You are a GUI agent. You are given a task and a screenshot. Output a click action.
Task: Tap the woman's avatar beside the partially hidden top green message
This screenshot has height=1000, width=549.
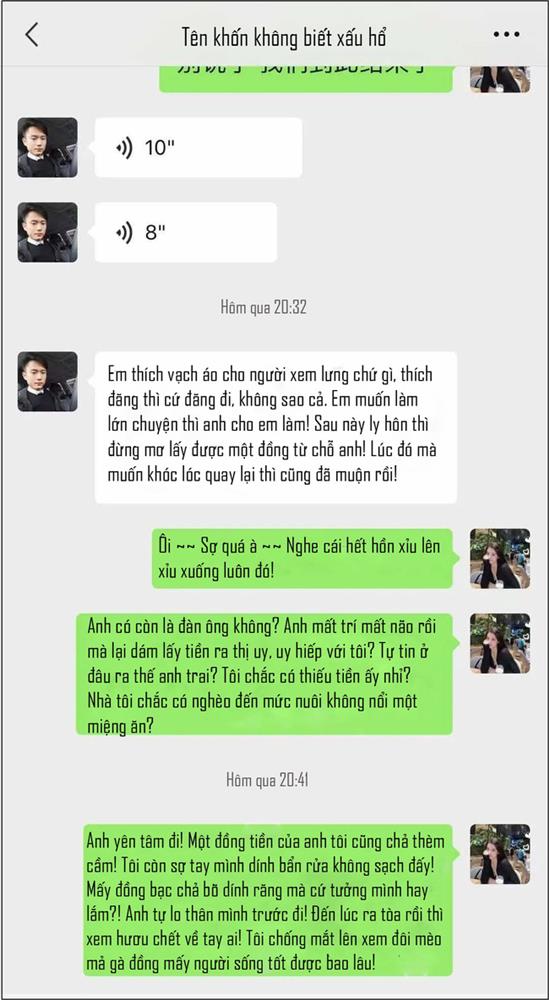pyautogui.click(x=501, y=79)
